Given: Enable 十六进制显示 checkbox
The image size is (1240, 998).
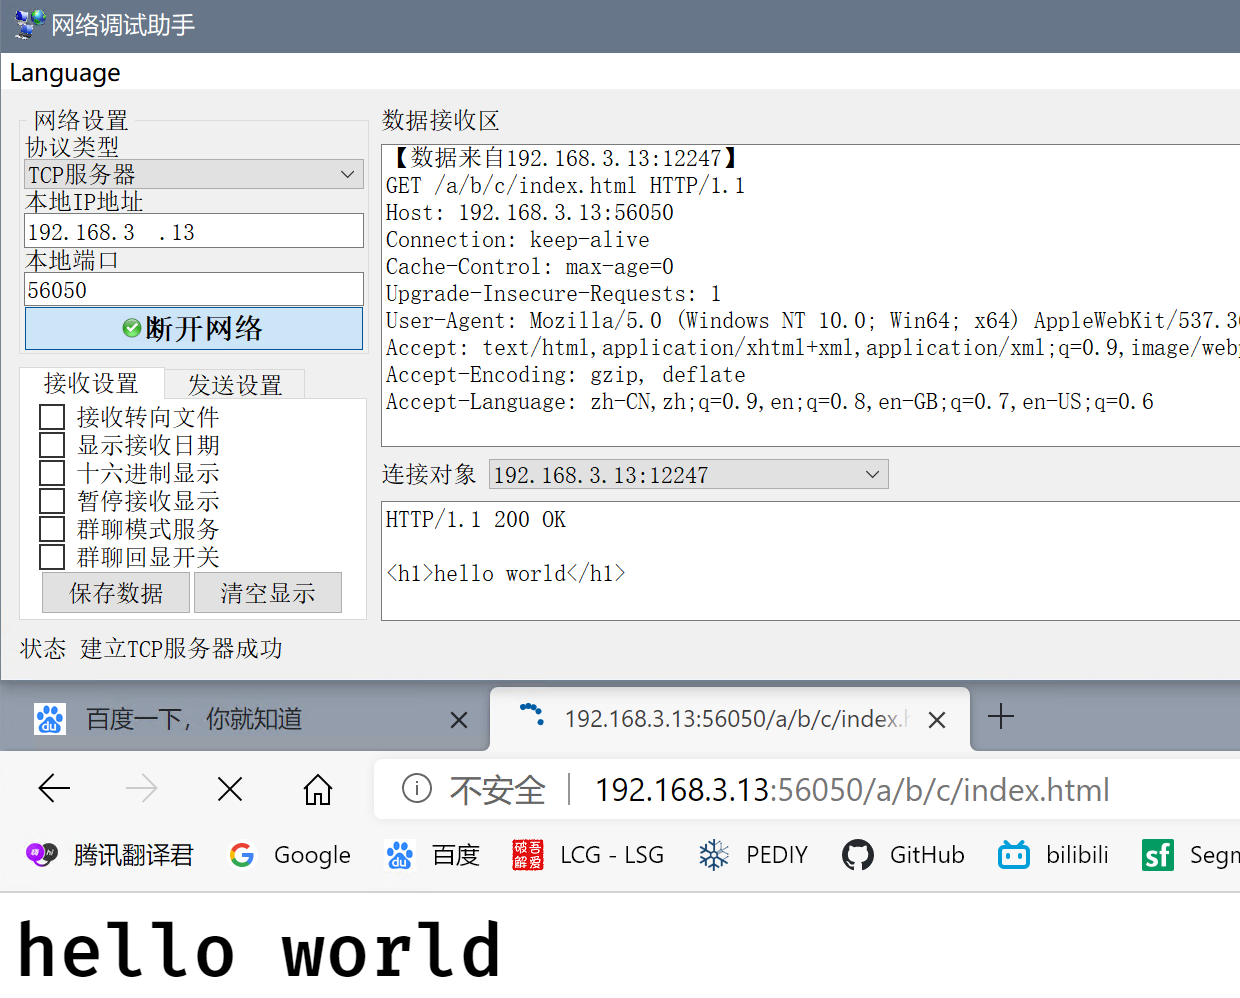Looking at the screenshot, I should 52,473.
